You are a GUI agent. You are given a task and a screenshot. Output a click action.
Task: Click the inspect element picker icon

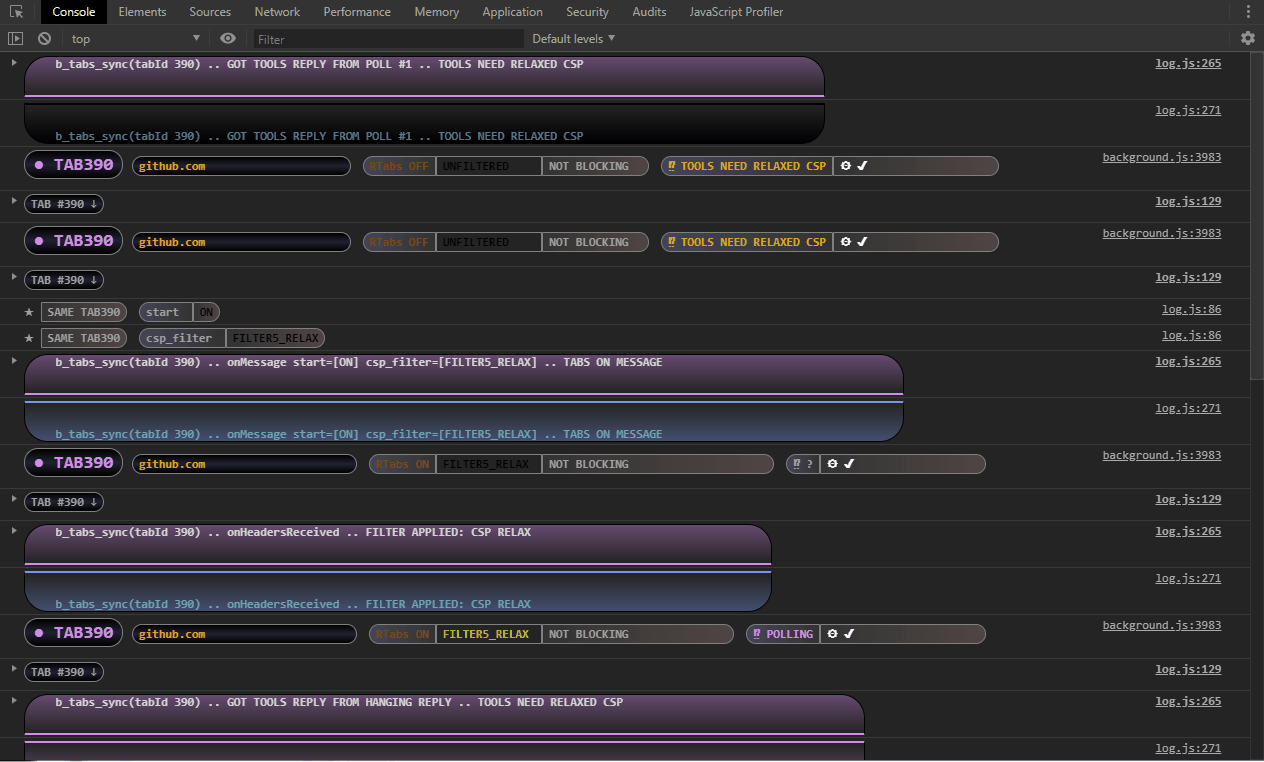click(16, 12)
